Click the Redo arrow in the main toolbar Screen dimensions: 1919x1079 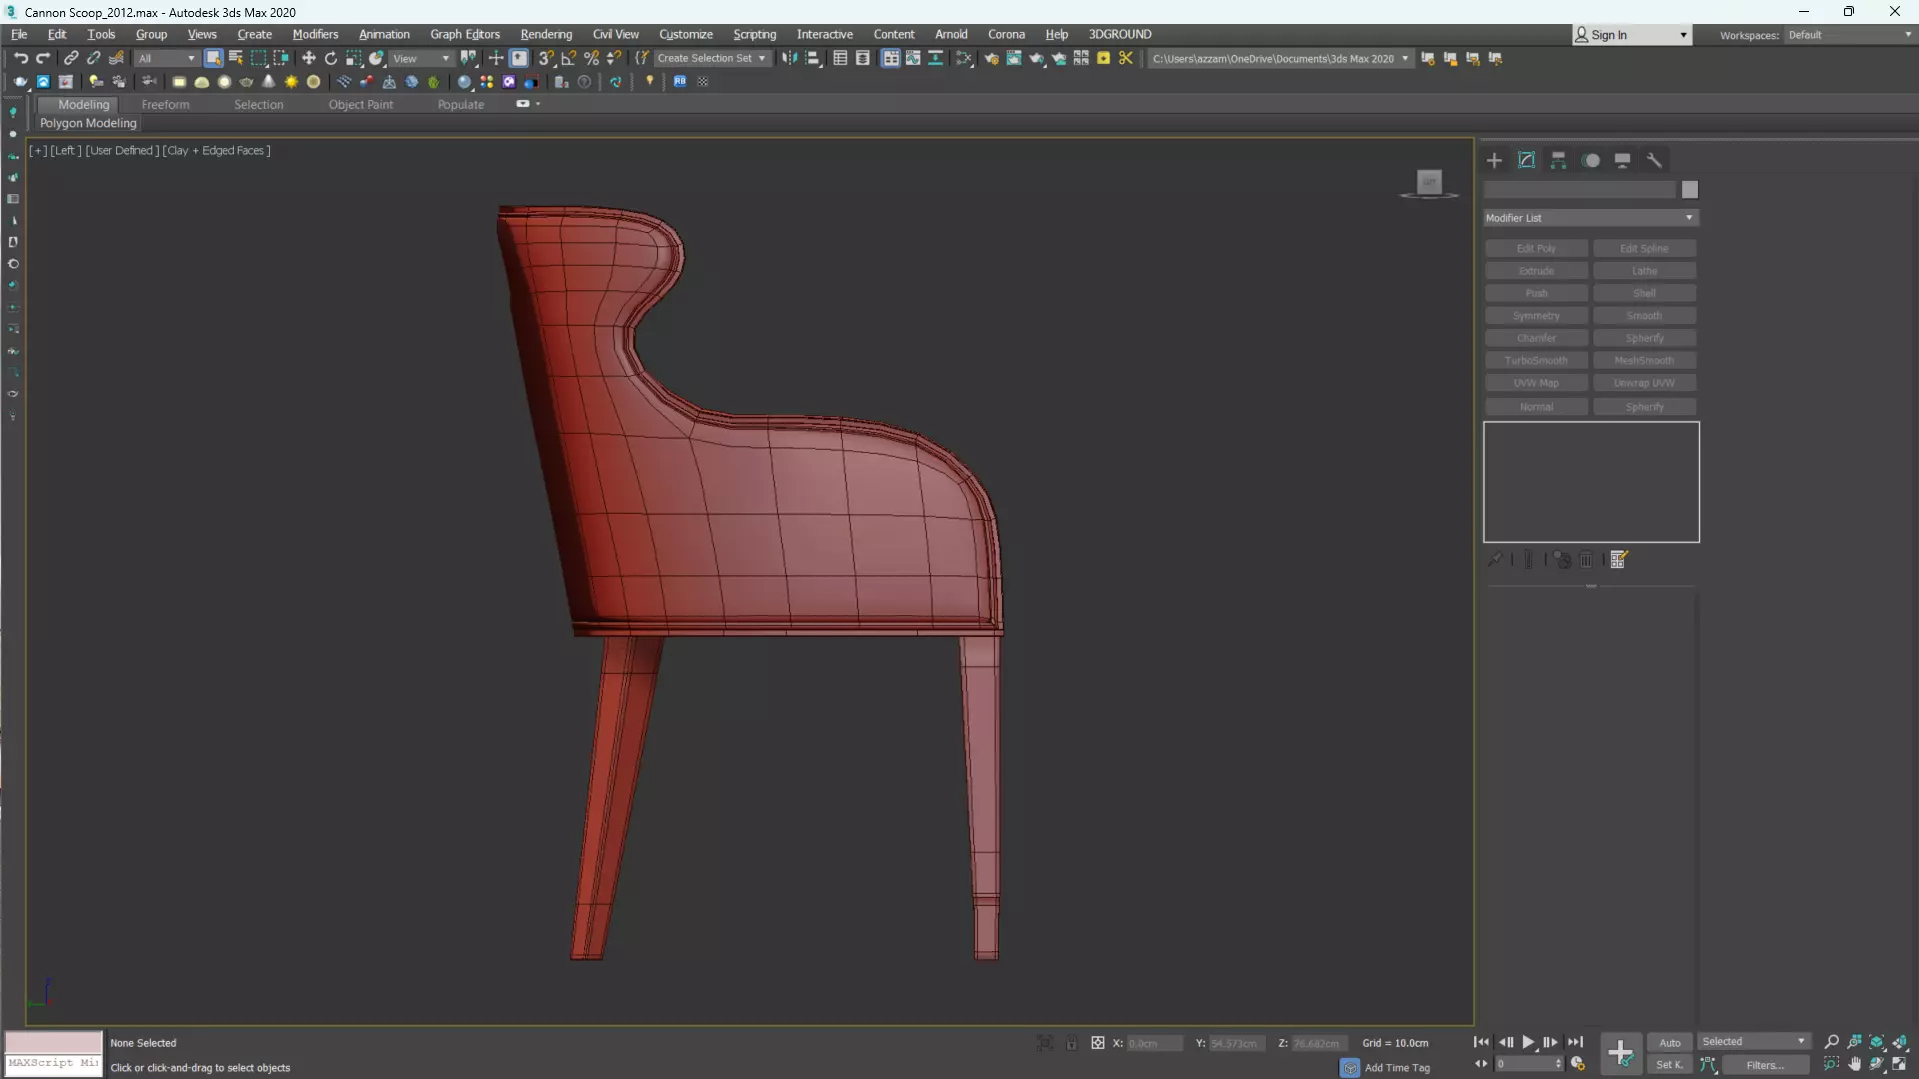(43, 58)
